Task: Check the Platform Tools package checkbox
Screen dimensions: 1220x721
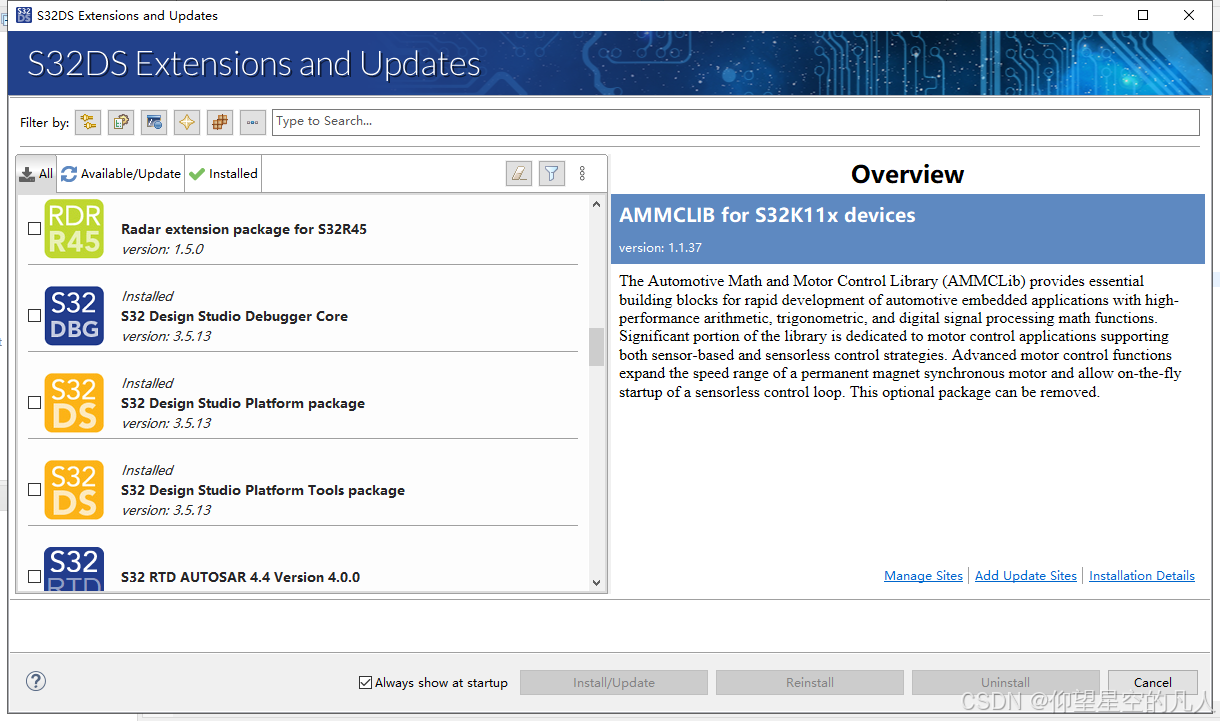Action: [x=34, y=490]
